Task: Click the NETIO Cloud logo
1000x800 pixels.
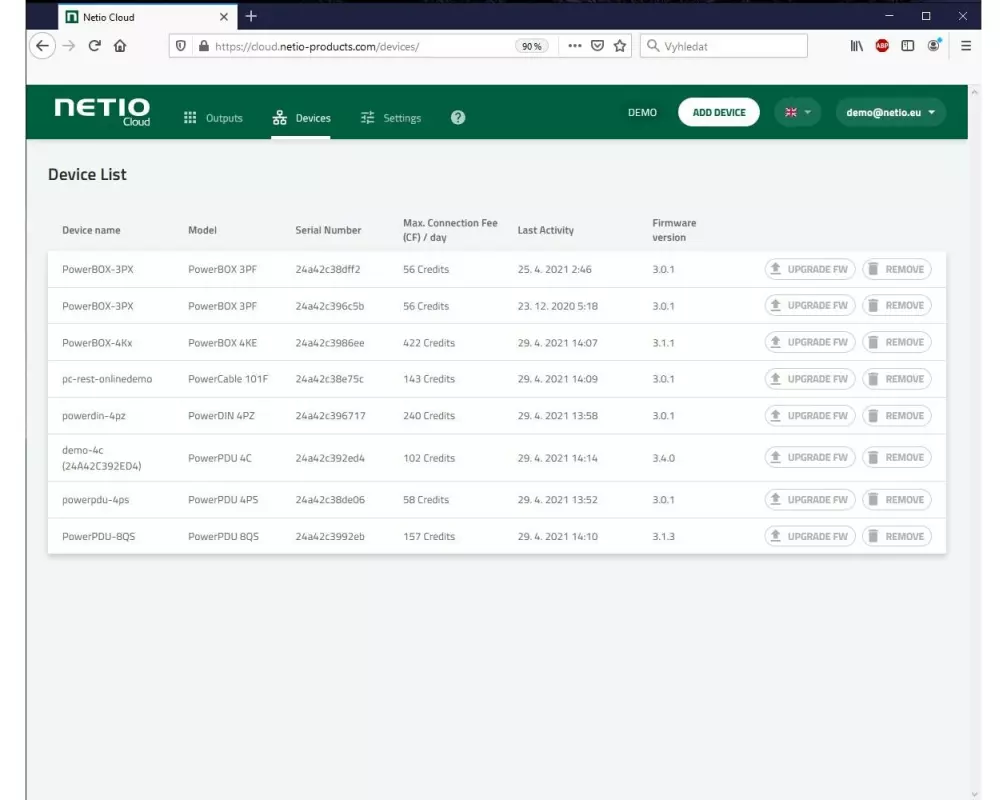Action: point(102,111)
